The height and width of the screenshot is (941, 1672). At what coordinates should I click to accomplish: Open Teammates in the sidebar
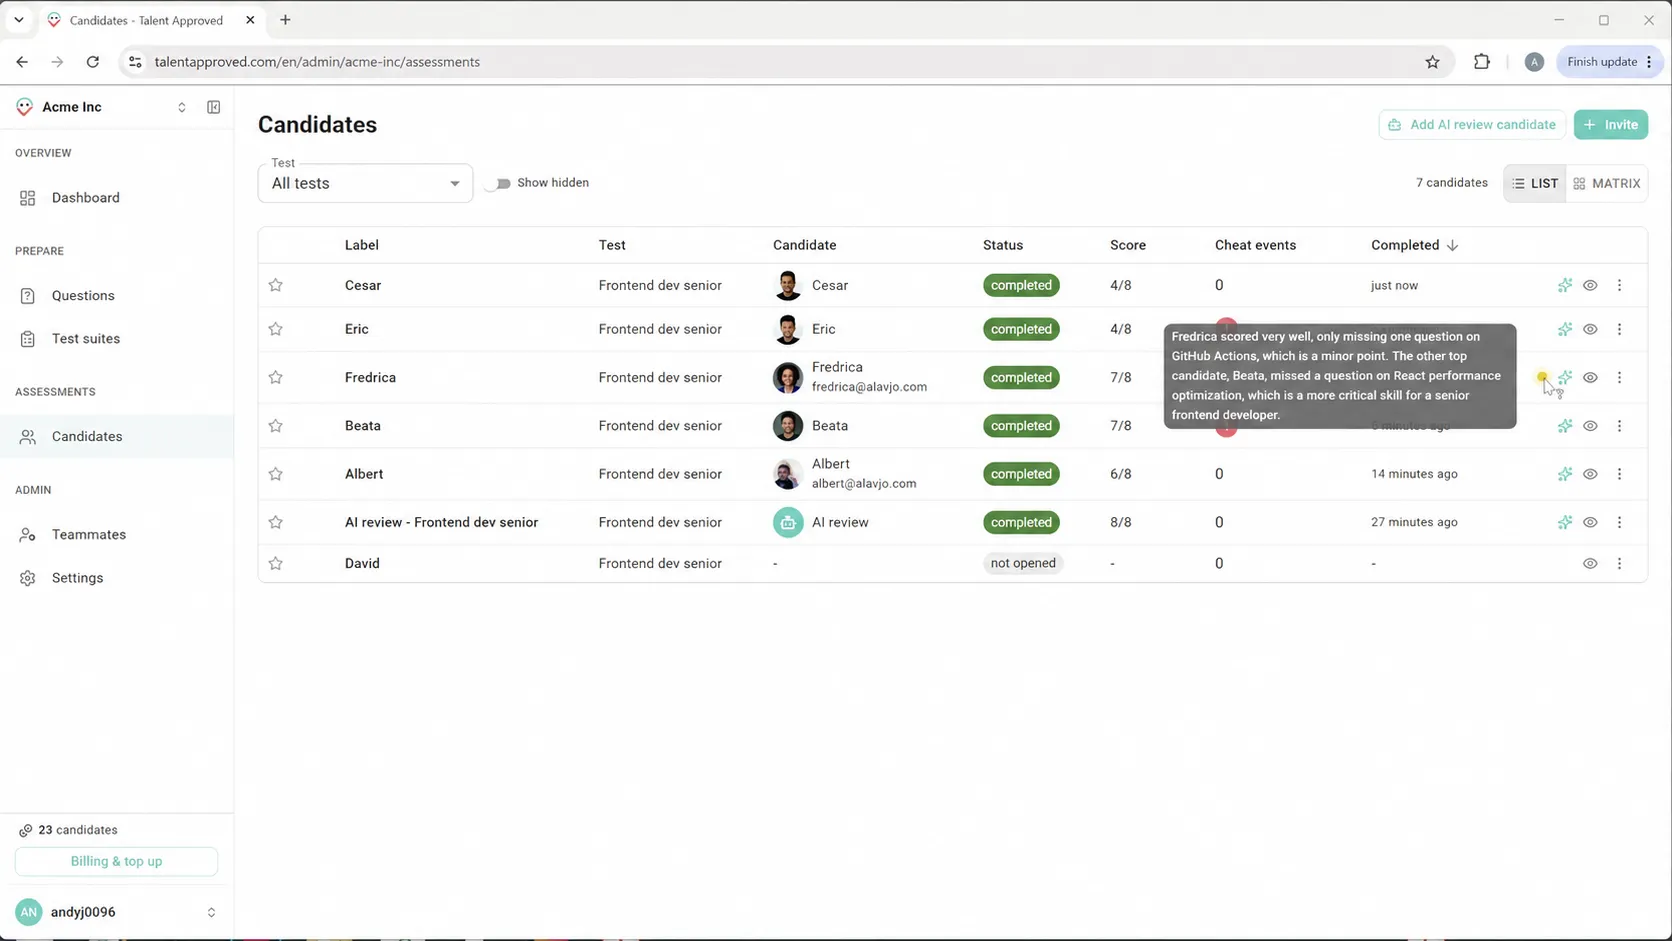[116, 535]
